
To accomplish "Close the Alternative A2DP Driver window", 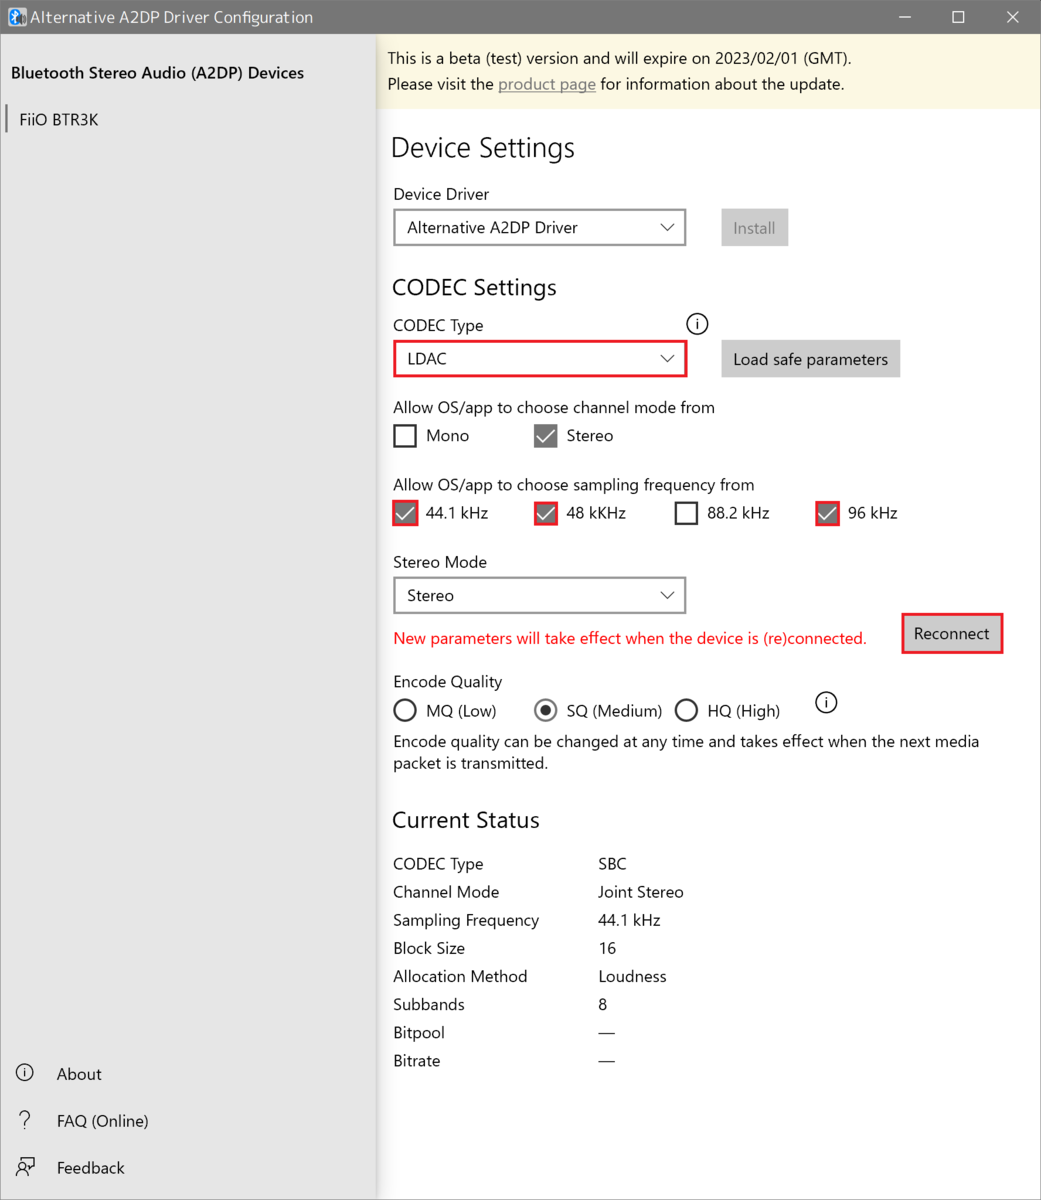I will click(x=1012, y=17).
